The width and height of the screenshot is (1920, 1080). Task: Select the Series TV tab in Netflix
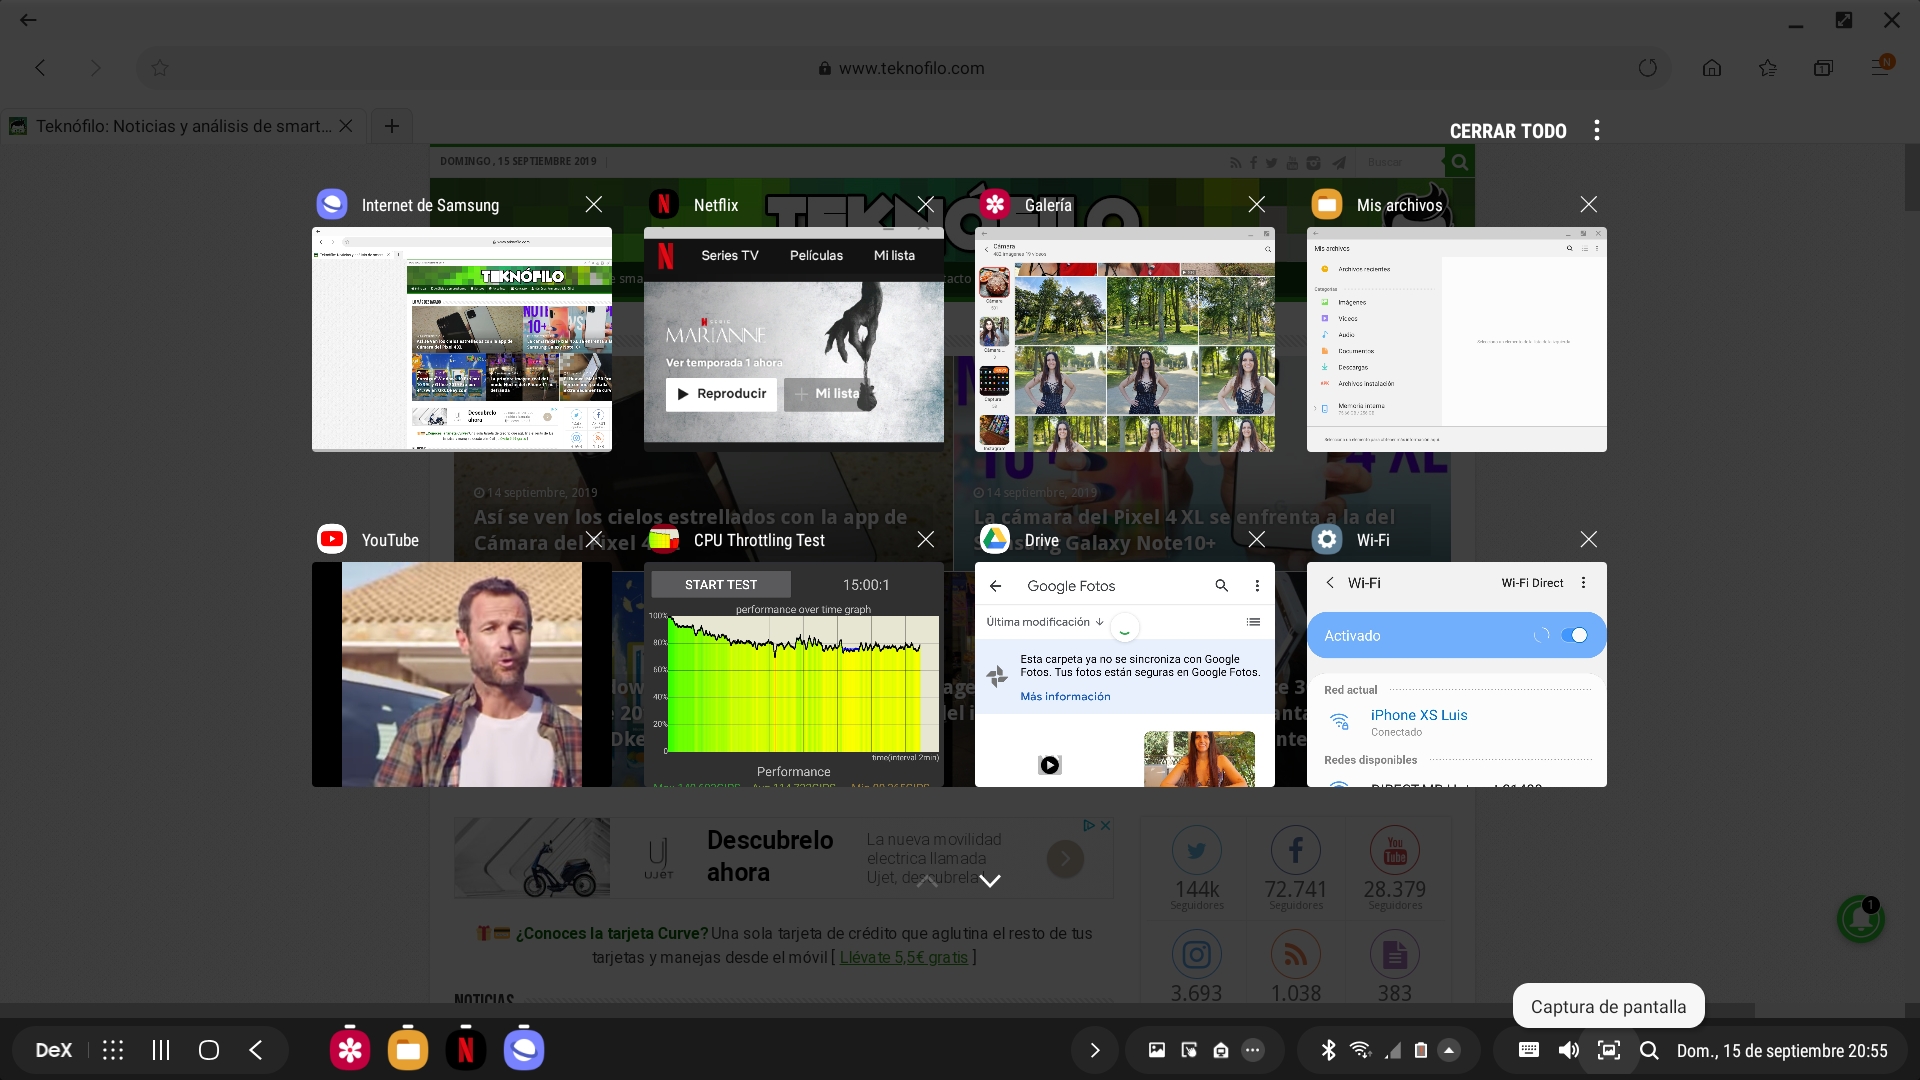[730, 255]
